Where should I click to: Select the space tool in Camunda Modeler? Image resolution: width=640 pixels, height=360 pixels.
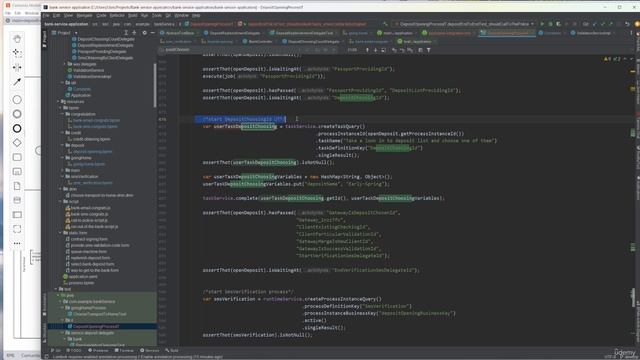(17, 67)
